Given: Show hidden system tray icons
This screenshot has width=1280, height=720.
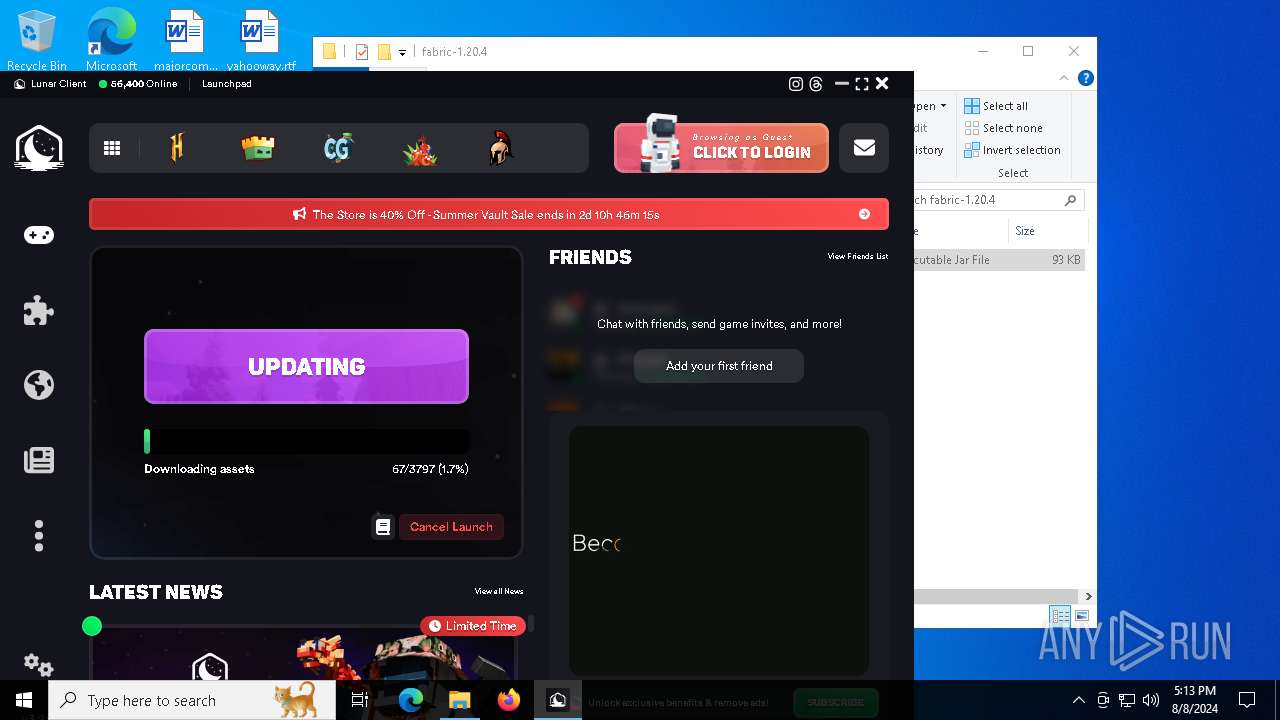Looking at the screenshot, I should click(1078, 700).
